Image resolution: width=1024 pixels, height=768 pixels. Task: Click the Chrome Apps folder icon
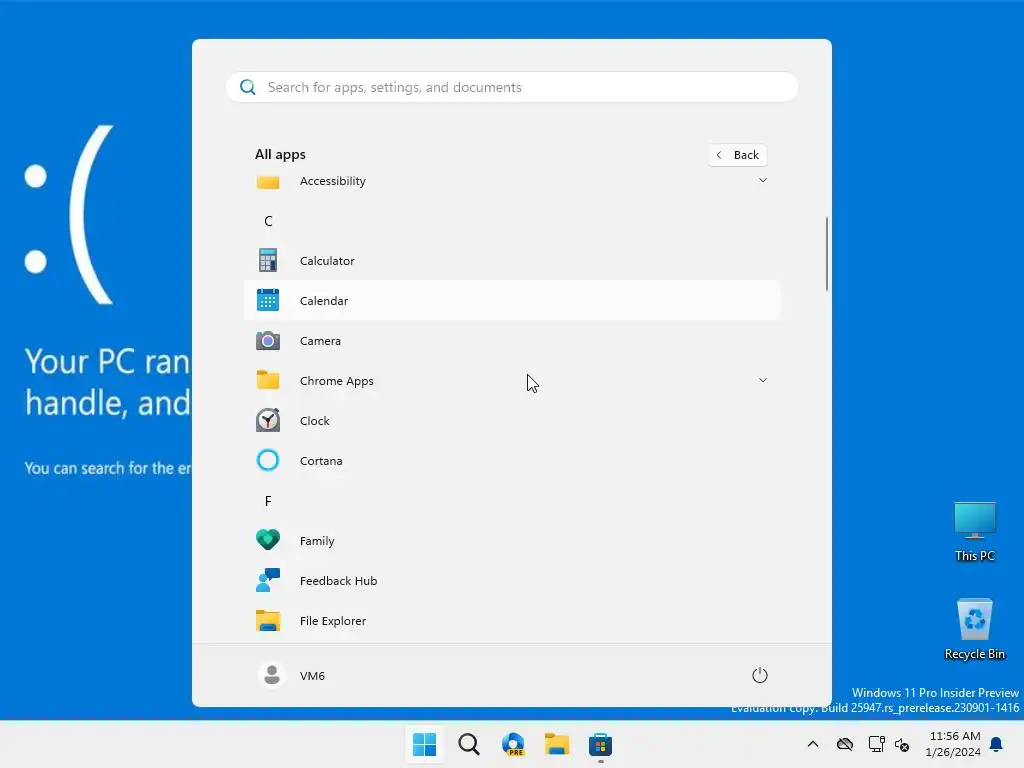point(268,380)
